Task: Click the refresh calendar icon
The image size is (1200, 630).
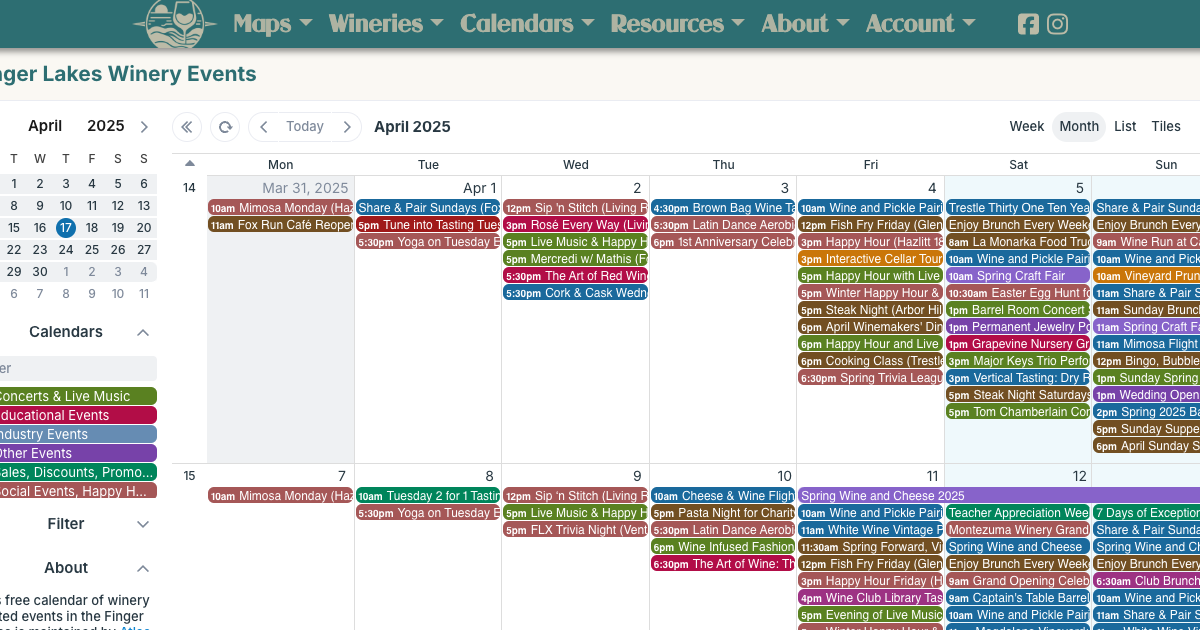Action: click(225, 127)
